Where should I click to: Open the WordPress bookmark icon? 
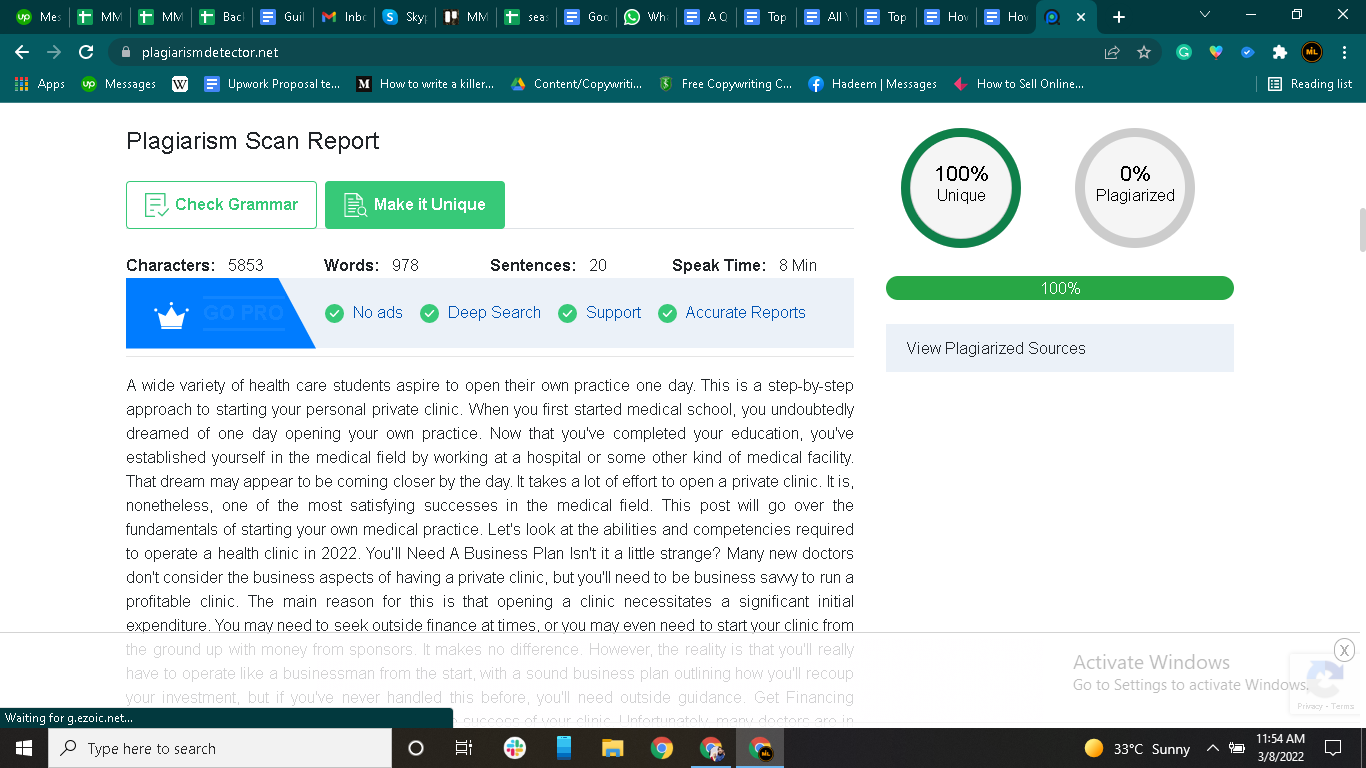[x=180, y=84]
